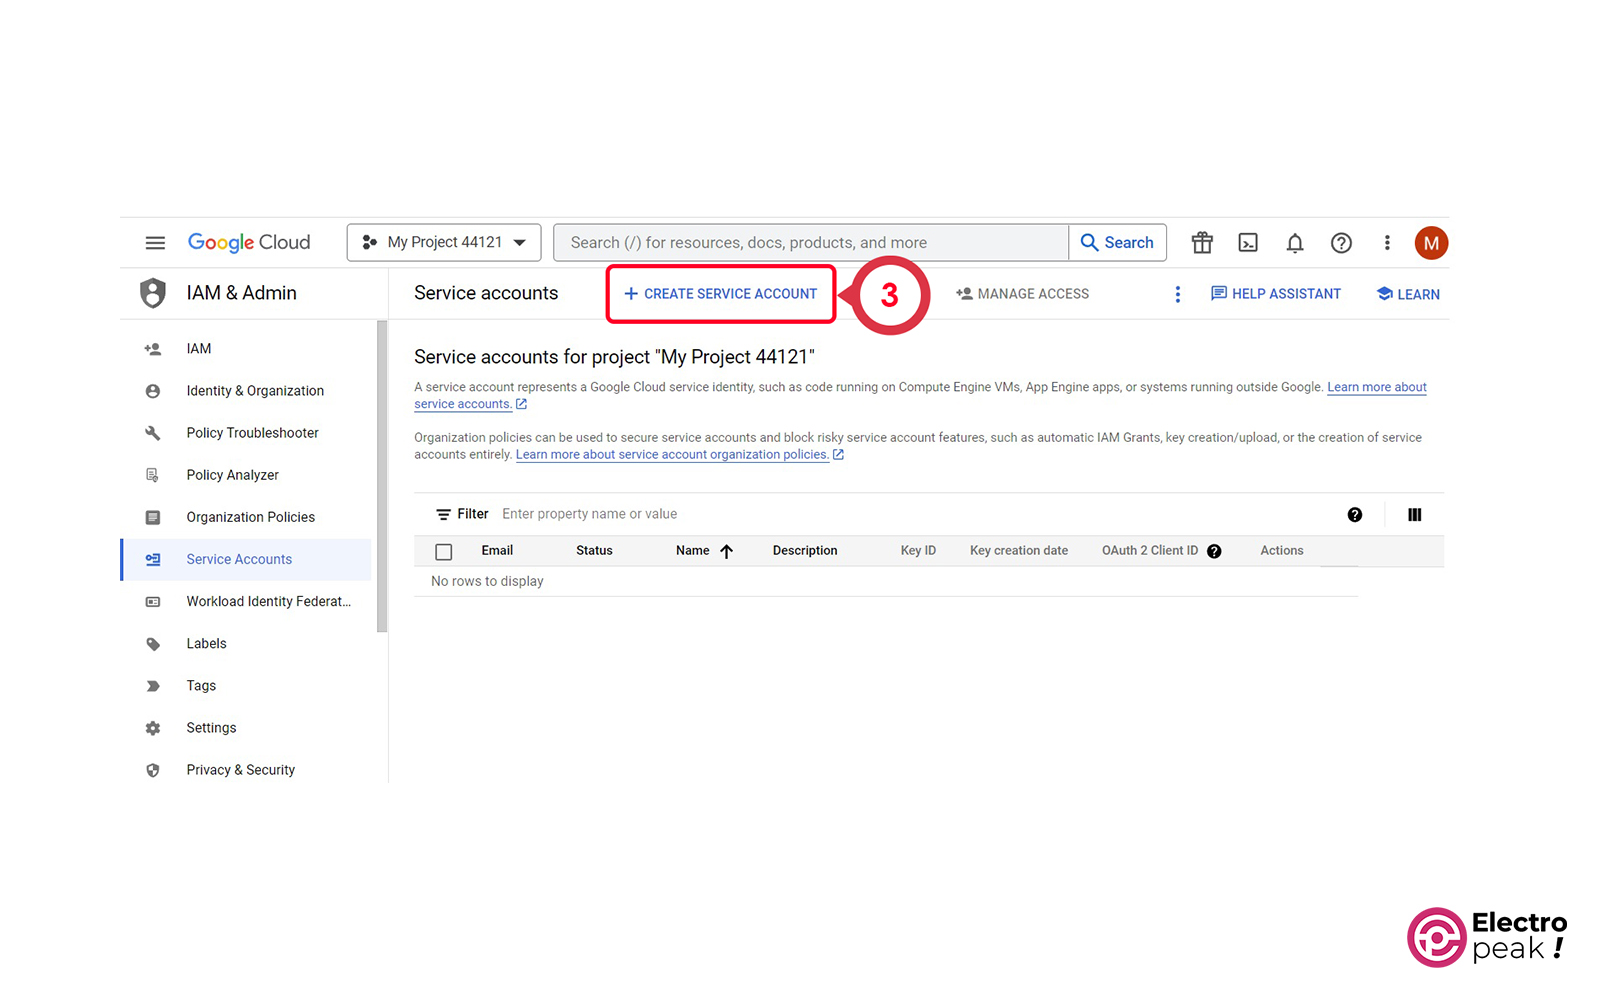Screen dimensions: 1600x1000
Task: Click the Tags arrow-shaped icon
Action: 153,686
